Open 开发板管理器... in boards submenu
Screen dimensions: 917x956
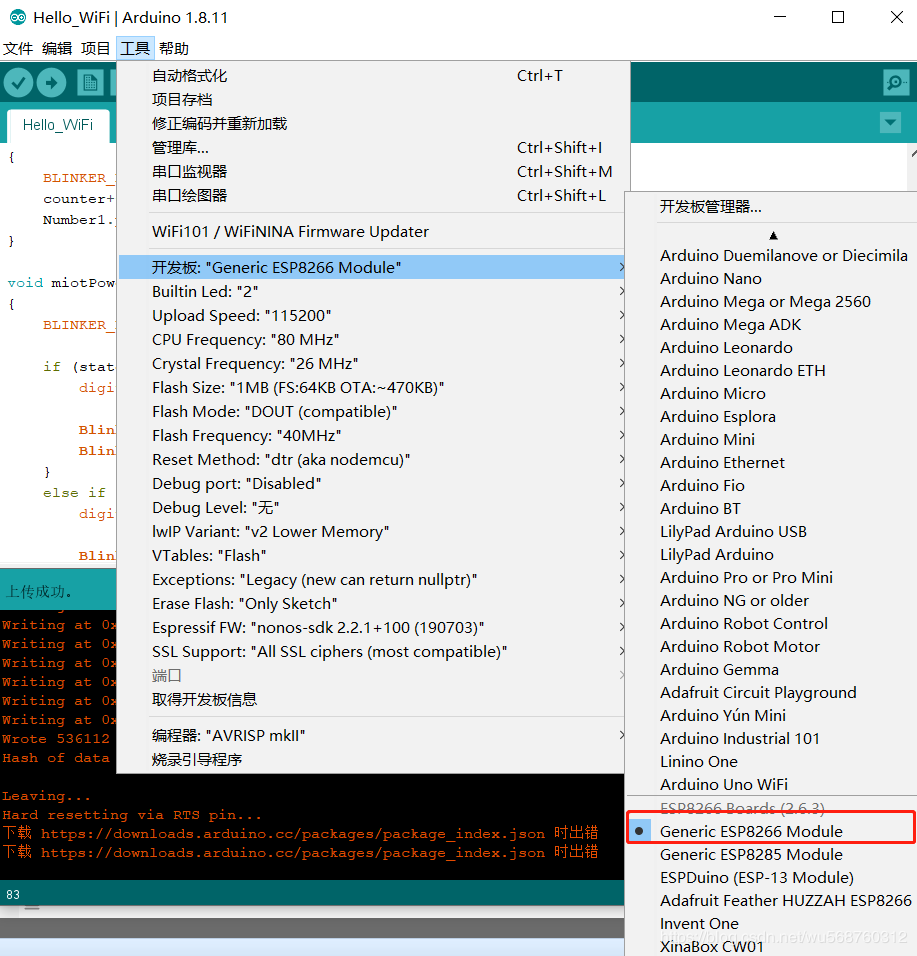[771, 207]
